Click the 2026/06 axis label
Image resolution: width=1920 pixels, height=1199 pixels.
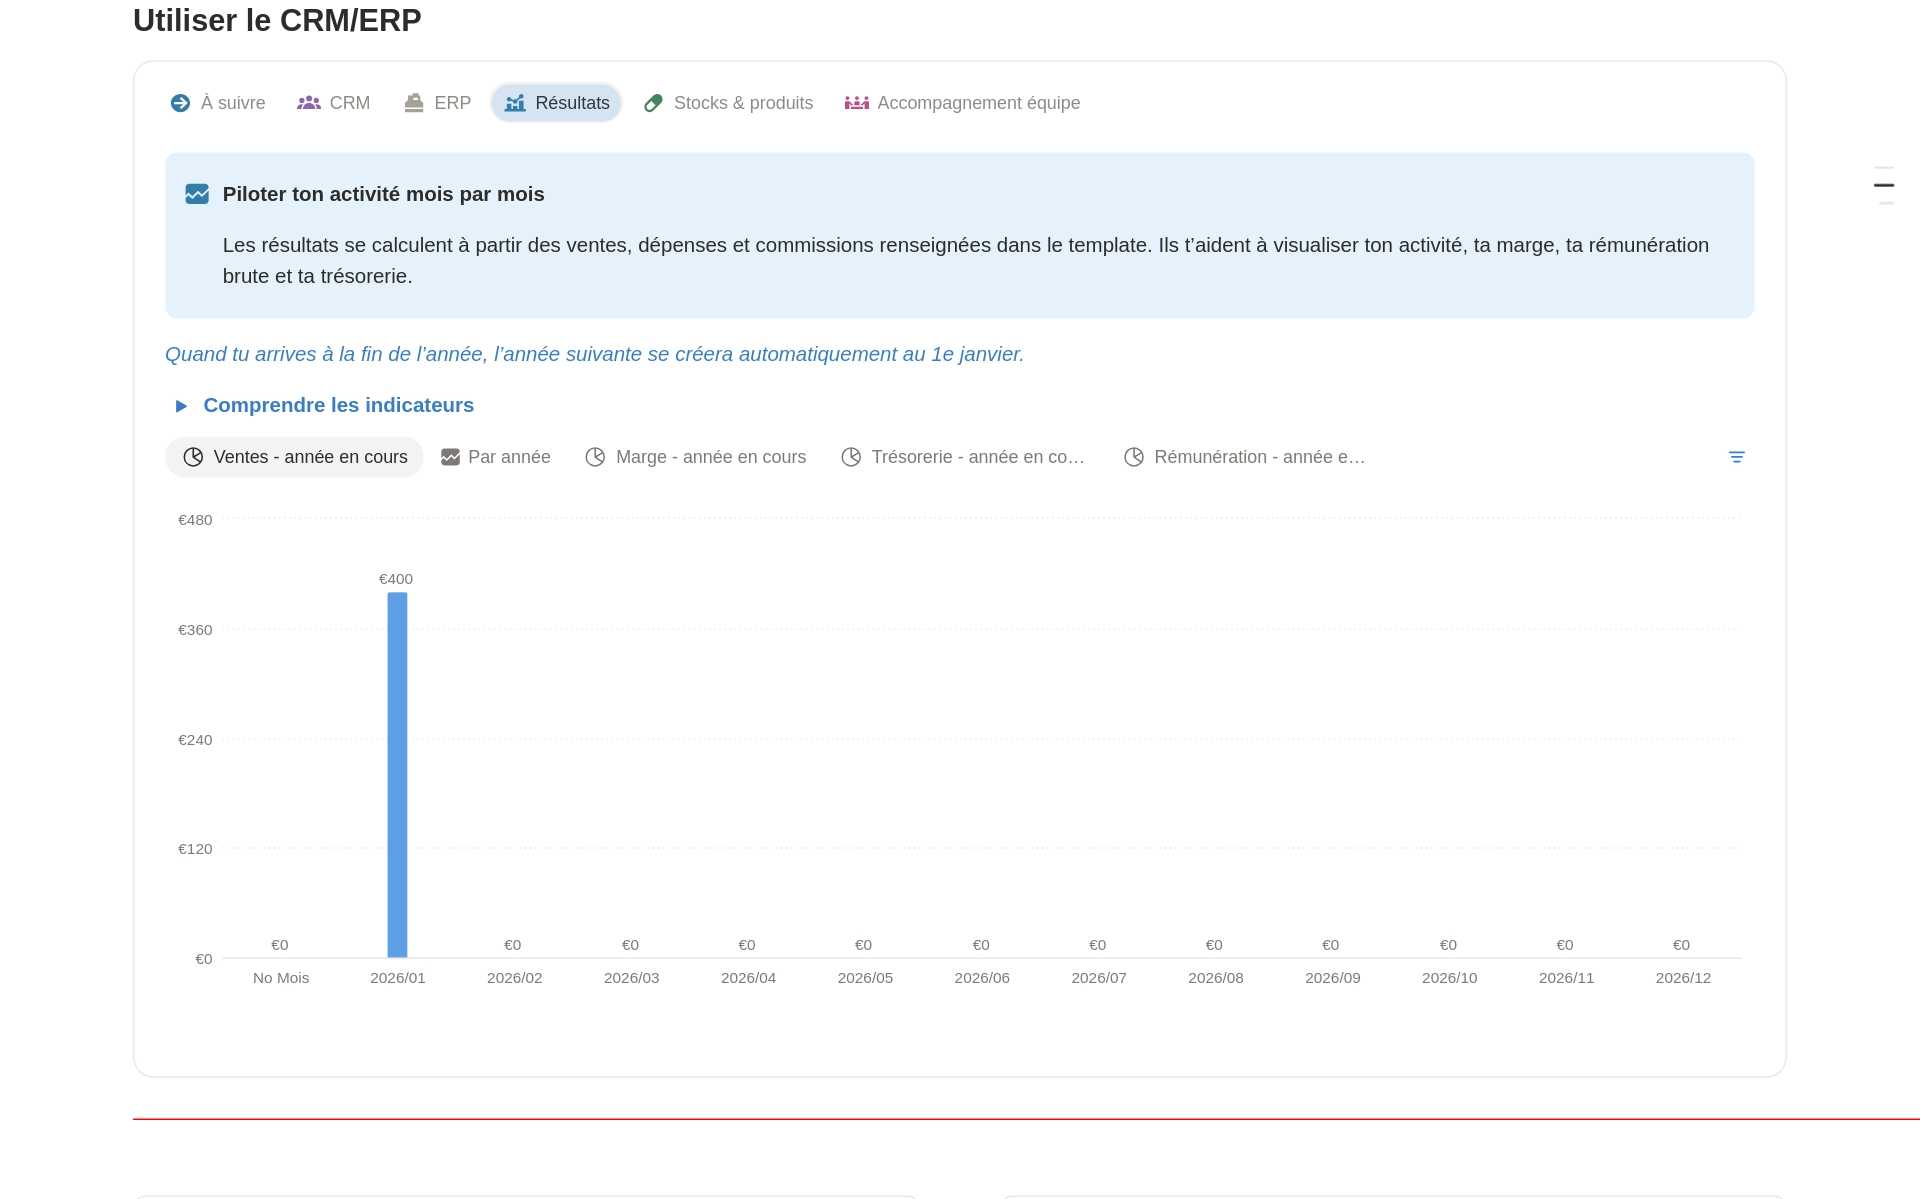pyautogui.click(x=982, y=978)
